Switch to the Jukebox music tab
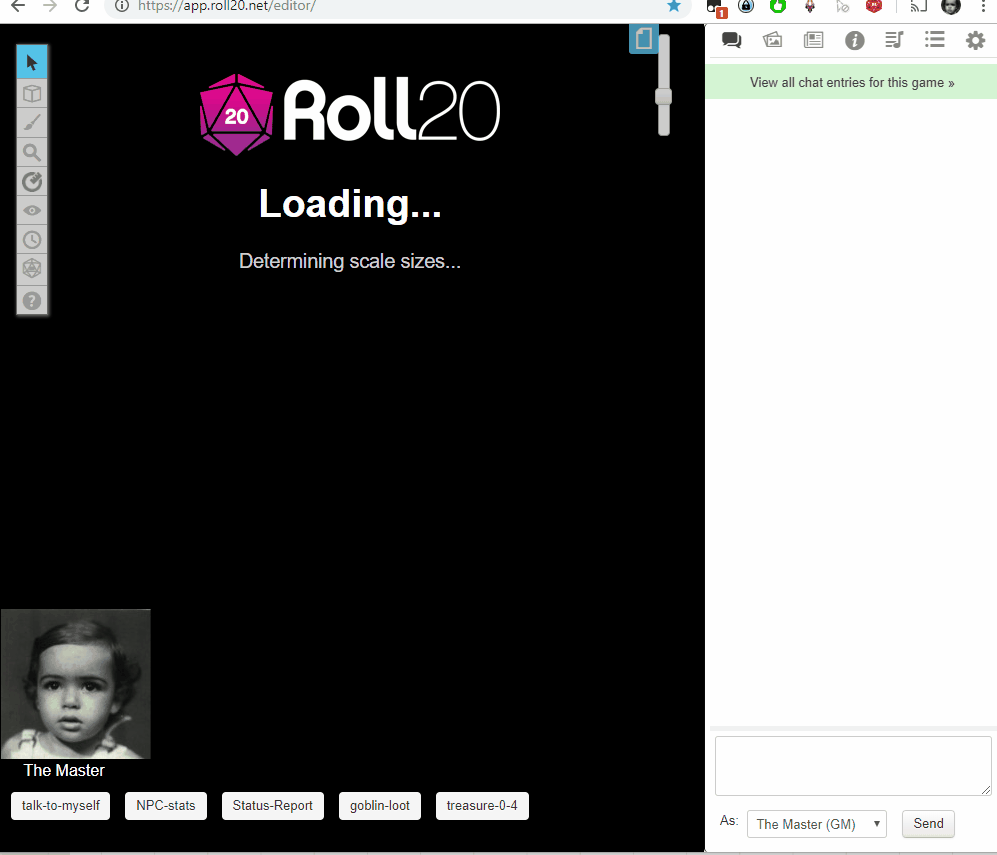This screenshot has width=997, height=855. [x=894, y=41]
